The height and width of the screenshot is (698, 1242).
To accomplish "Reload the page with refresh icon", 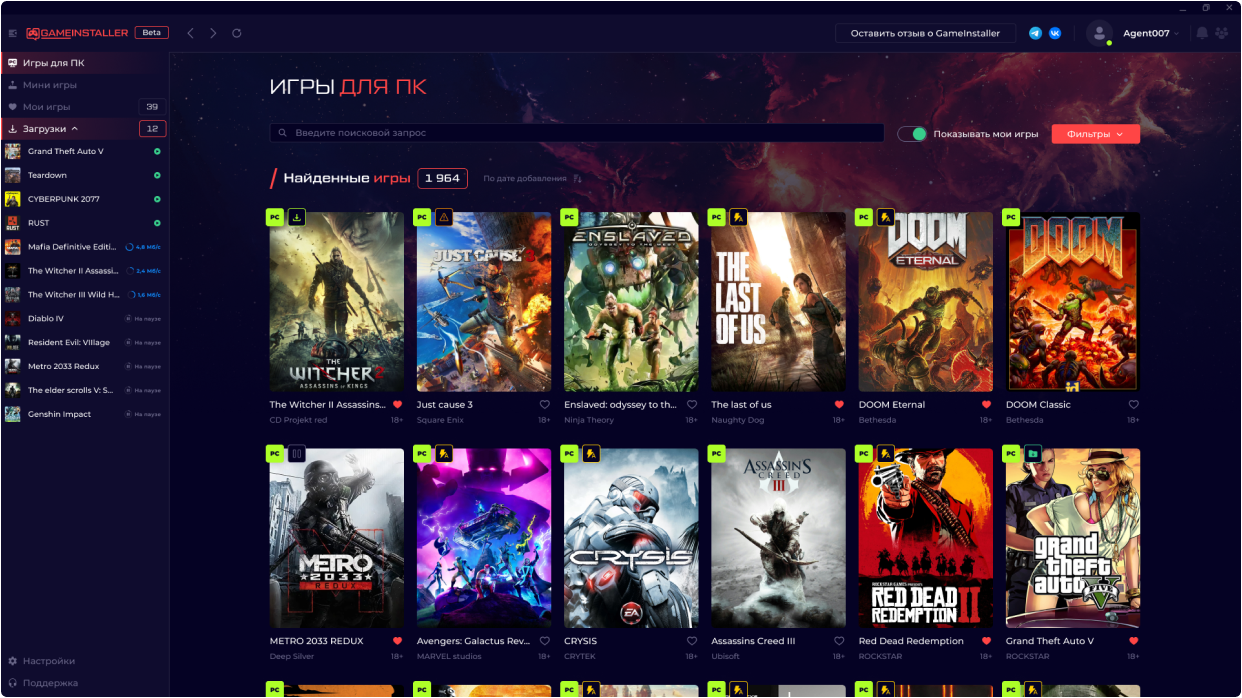I will (237, 33).
